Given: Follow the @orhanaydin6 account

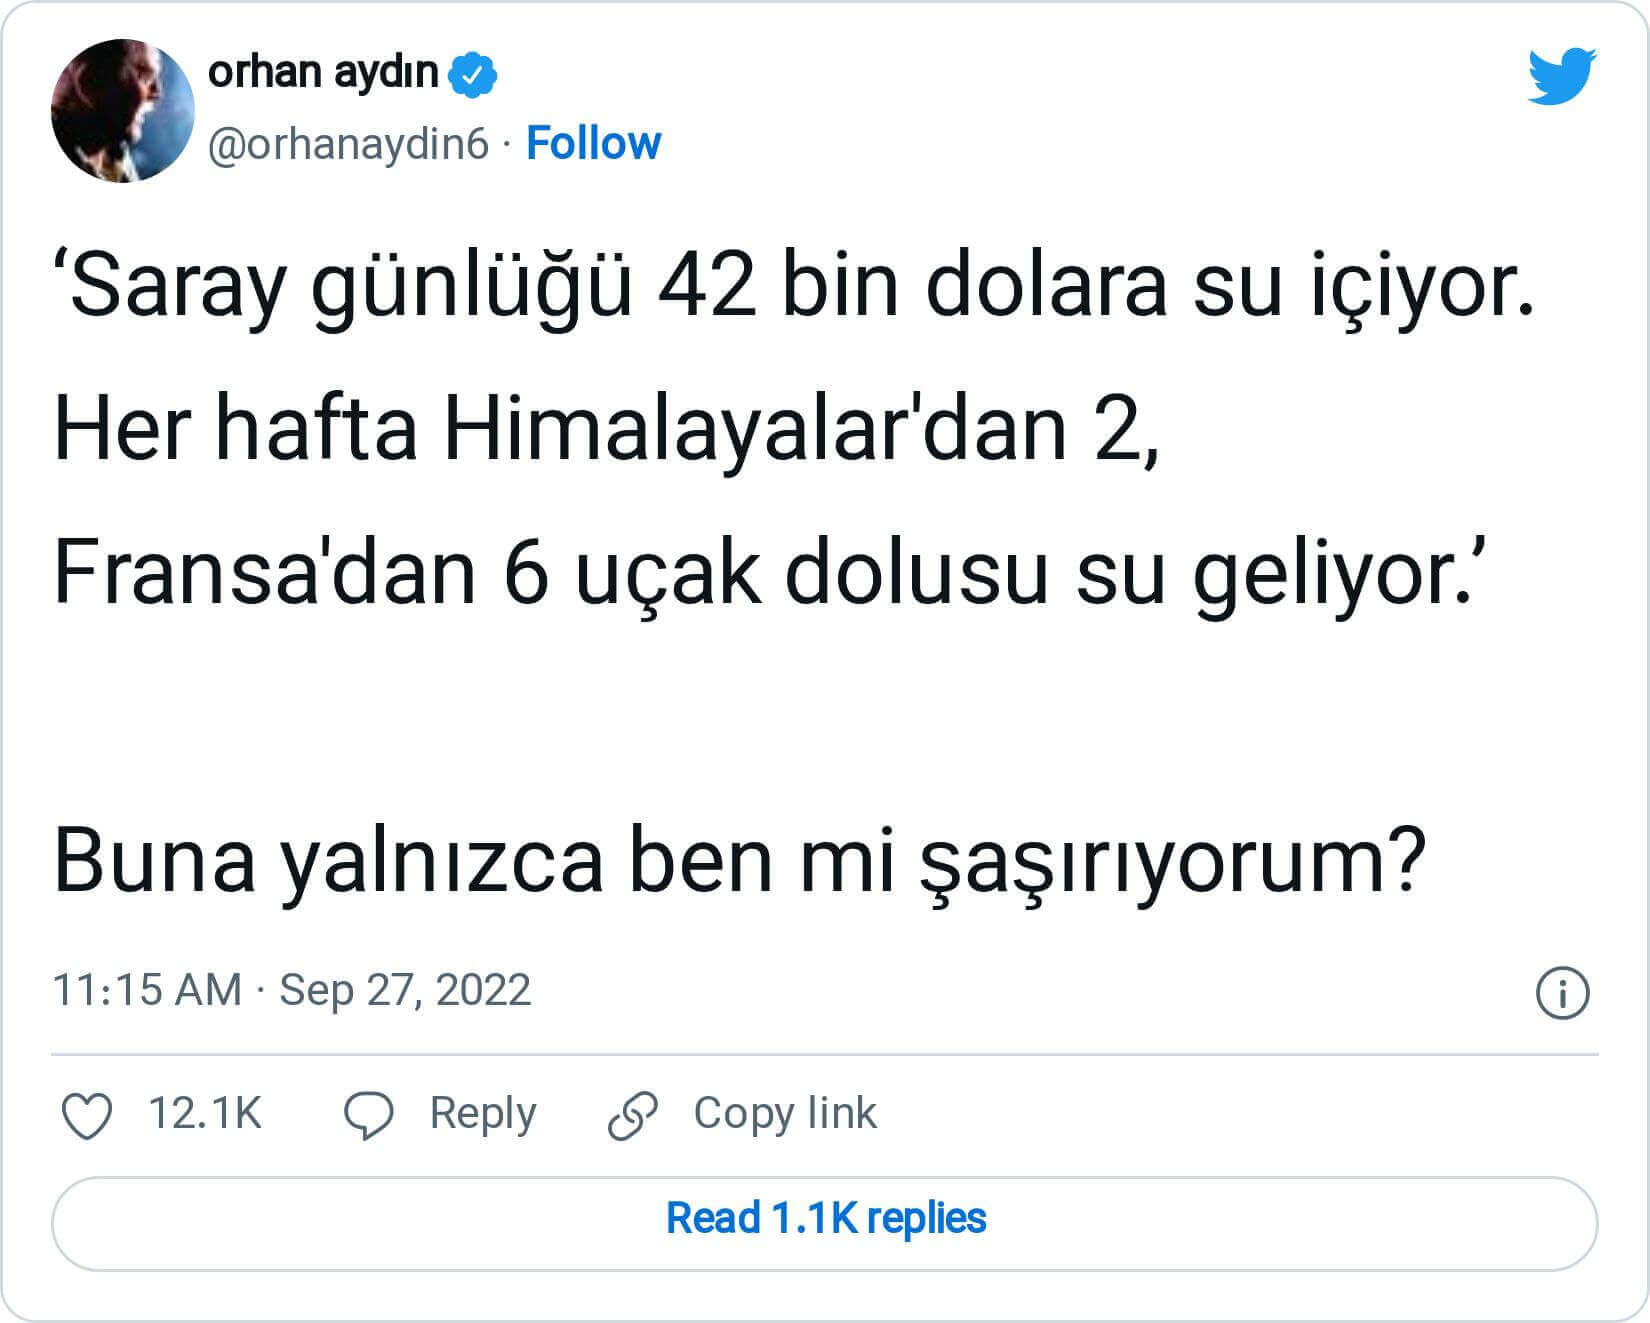Looking at the screenshot, I should point(593,144).
